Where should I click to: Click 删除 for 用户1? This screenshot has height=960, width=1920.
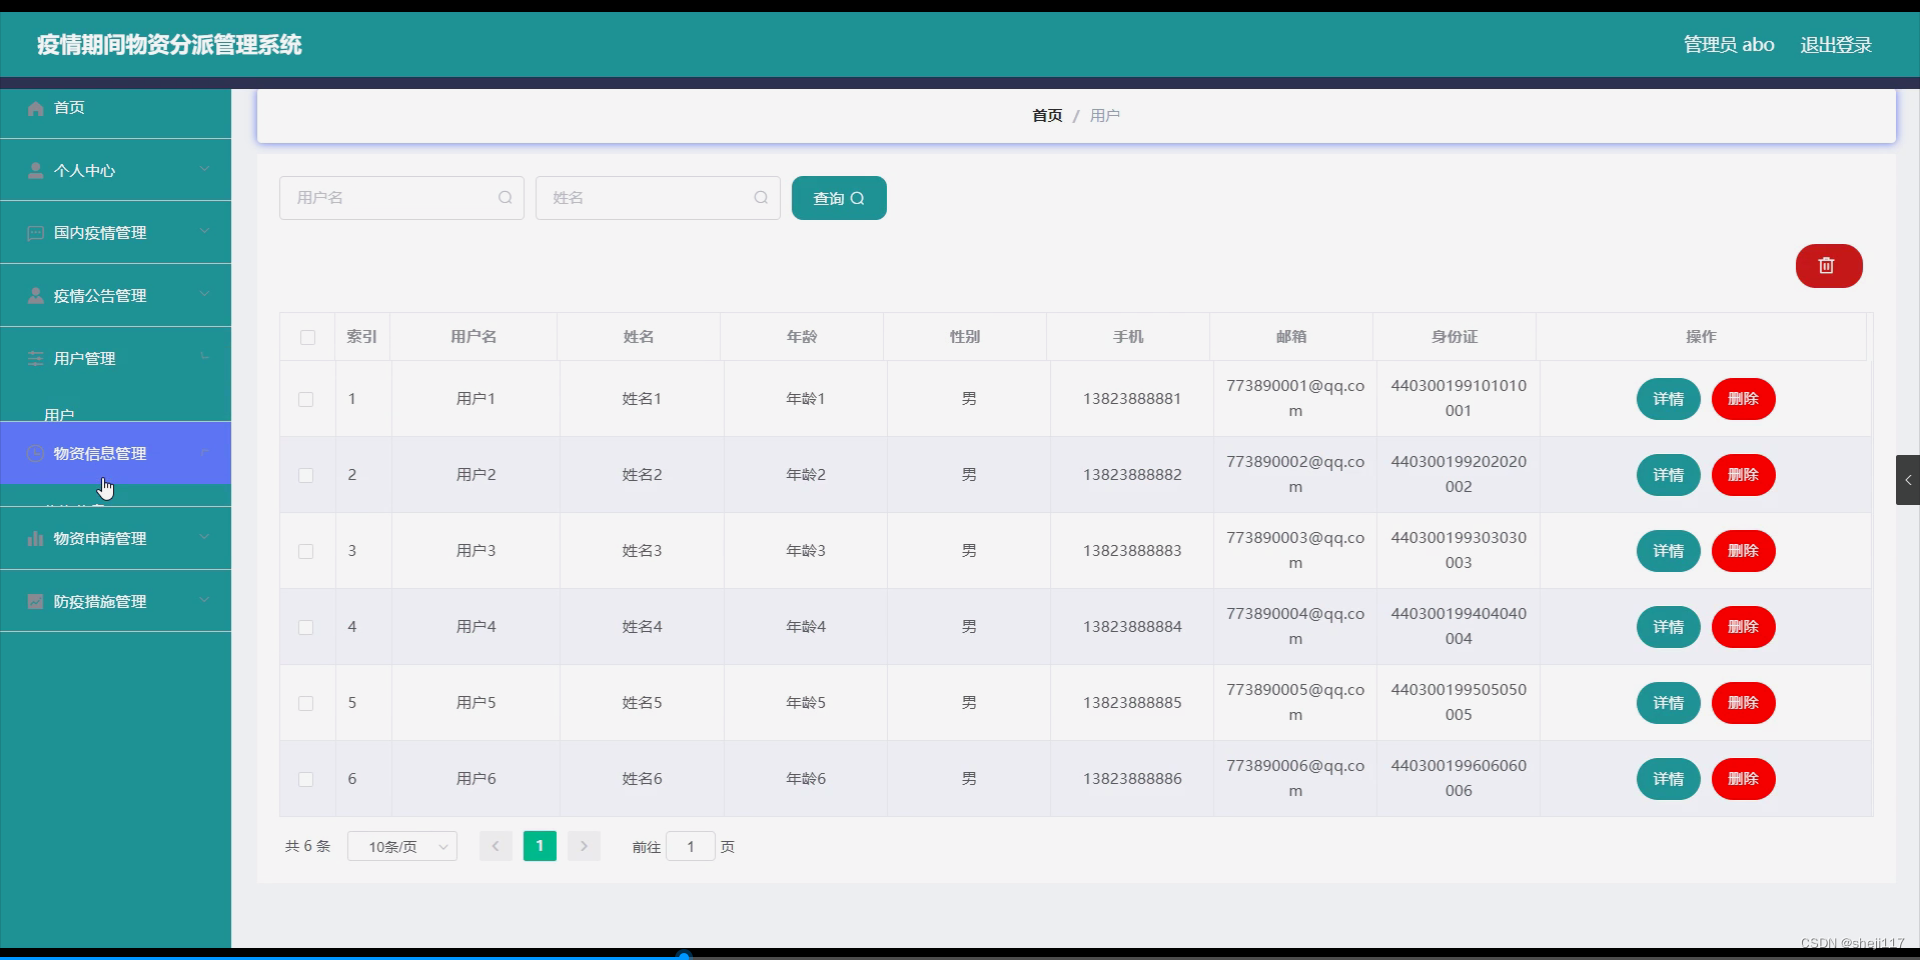tap(1743, 399)
